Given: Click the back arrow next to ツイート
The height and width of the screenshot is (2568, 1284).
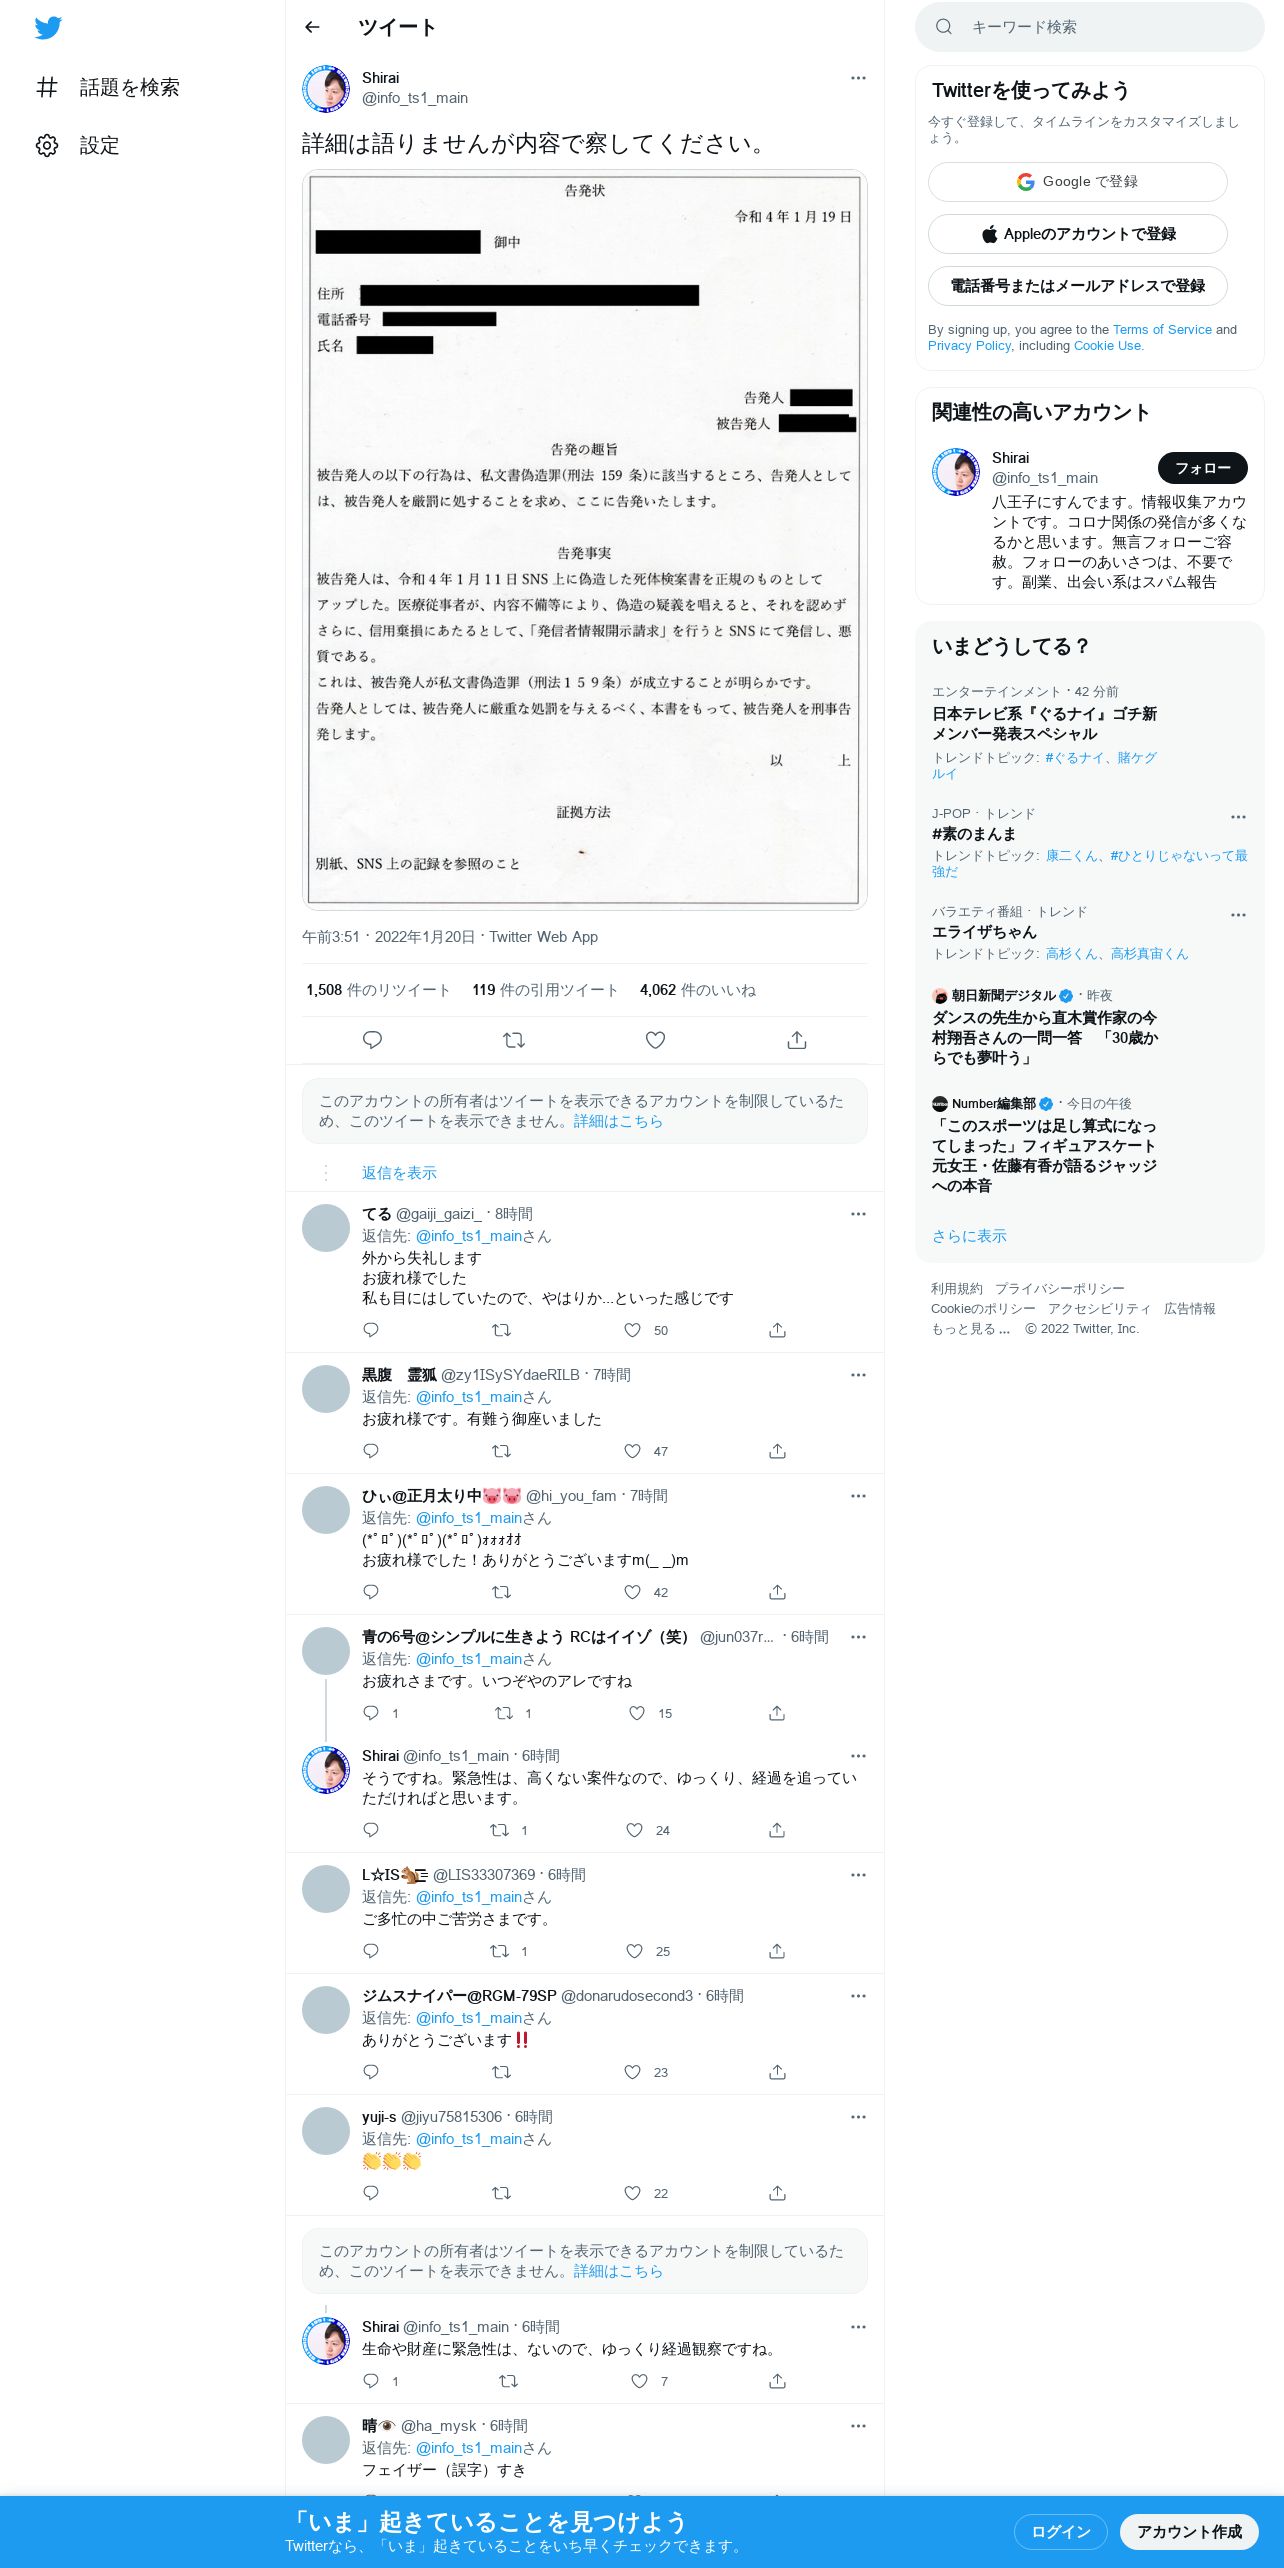Looking at the screenshot, I should 312,27.
